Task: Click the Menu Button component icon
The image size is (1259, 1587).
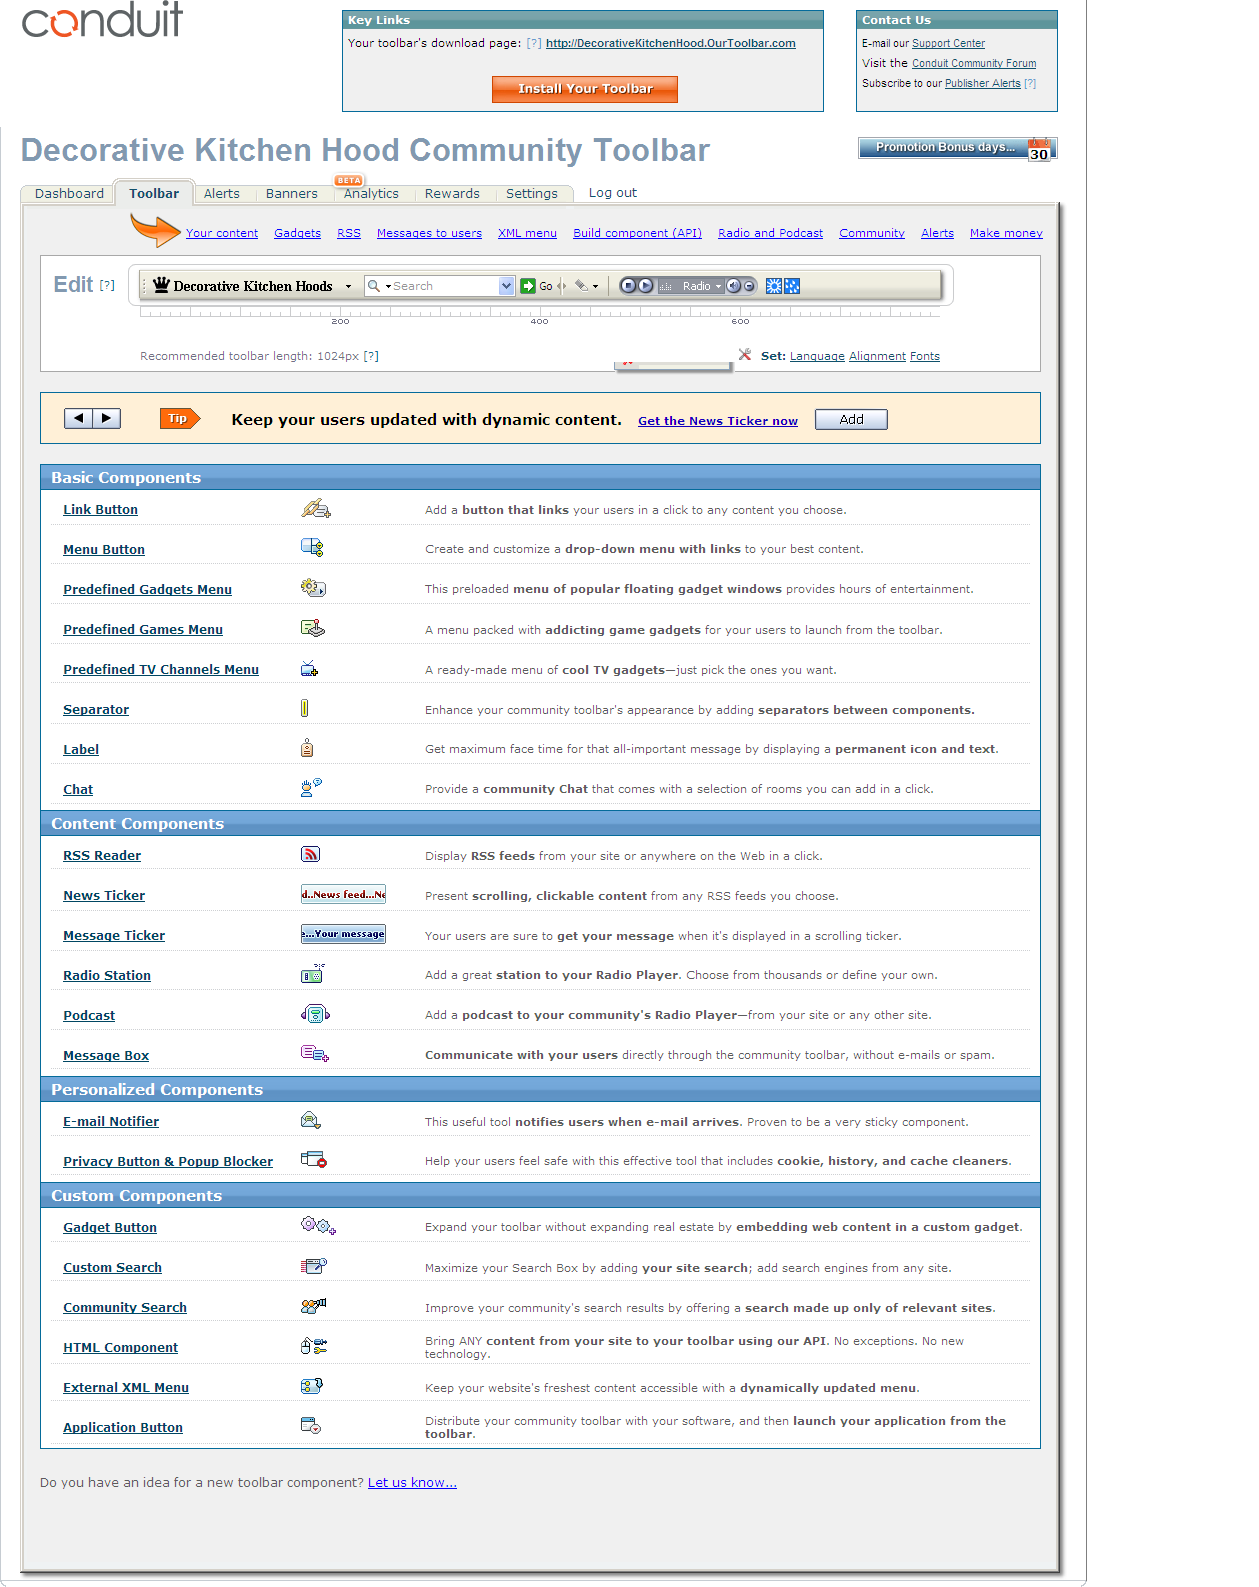Action: [x=312, y=548]
